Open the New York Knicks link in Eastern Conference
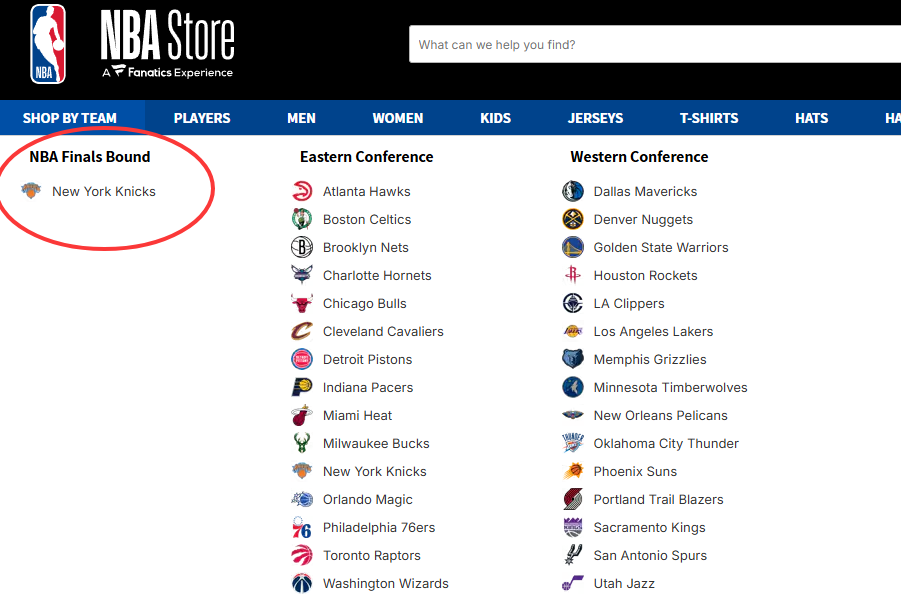The width and height of the screenshot is (901, 607). tap(375, 471)
